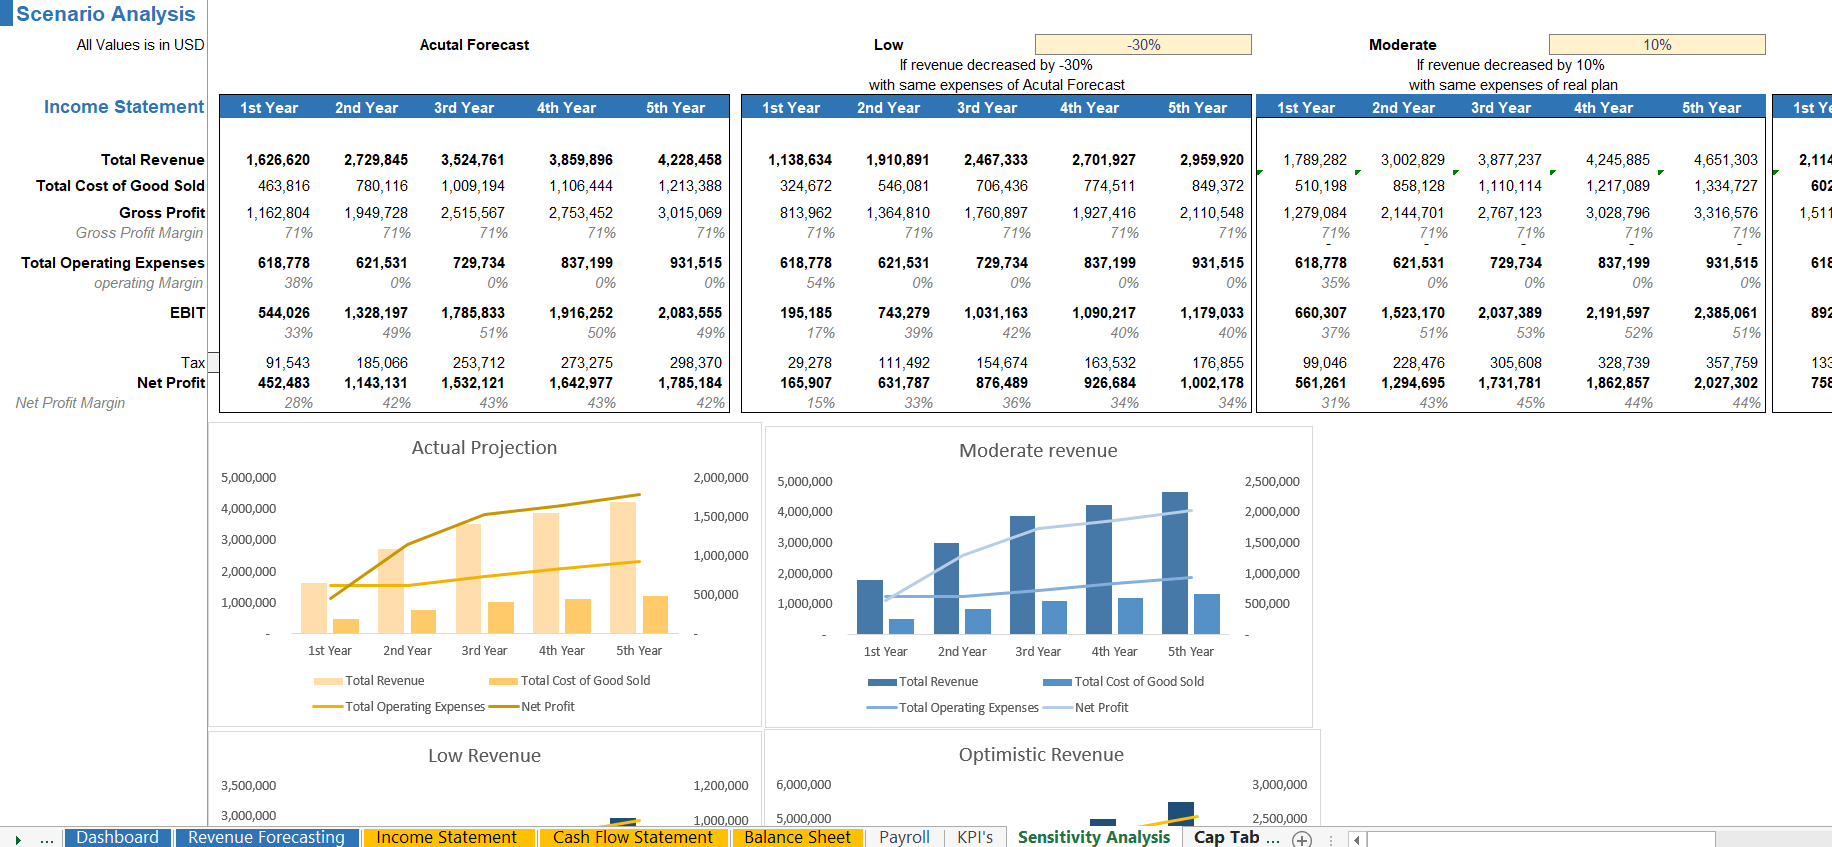Select Total Revenue legend in Actual Projection chart
Image resolution: width=1832 pixels, height=847 pixels.
pos(384,681)
